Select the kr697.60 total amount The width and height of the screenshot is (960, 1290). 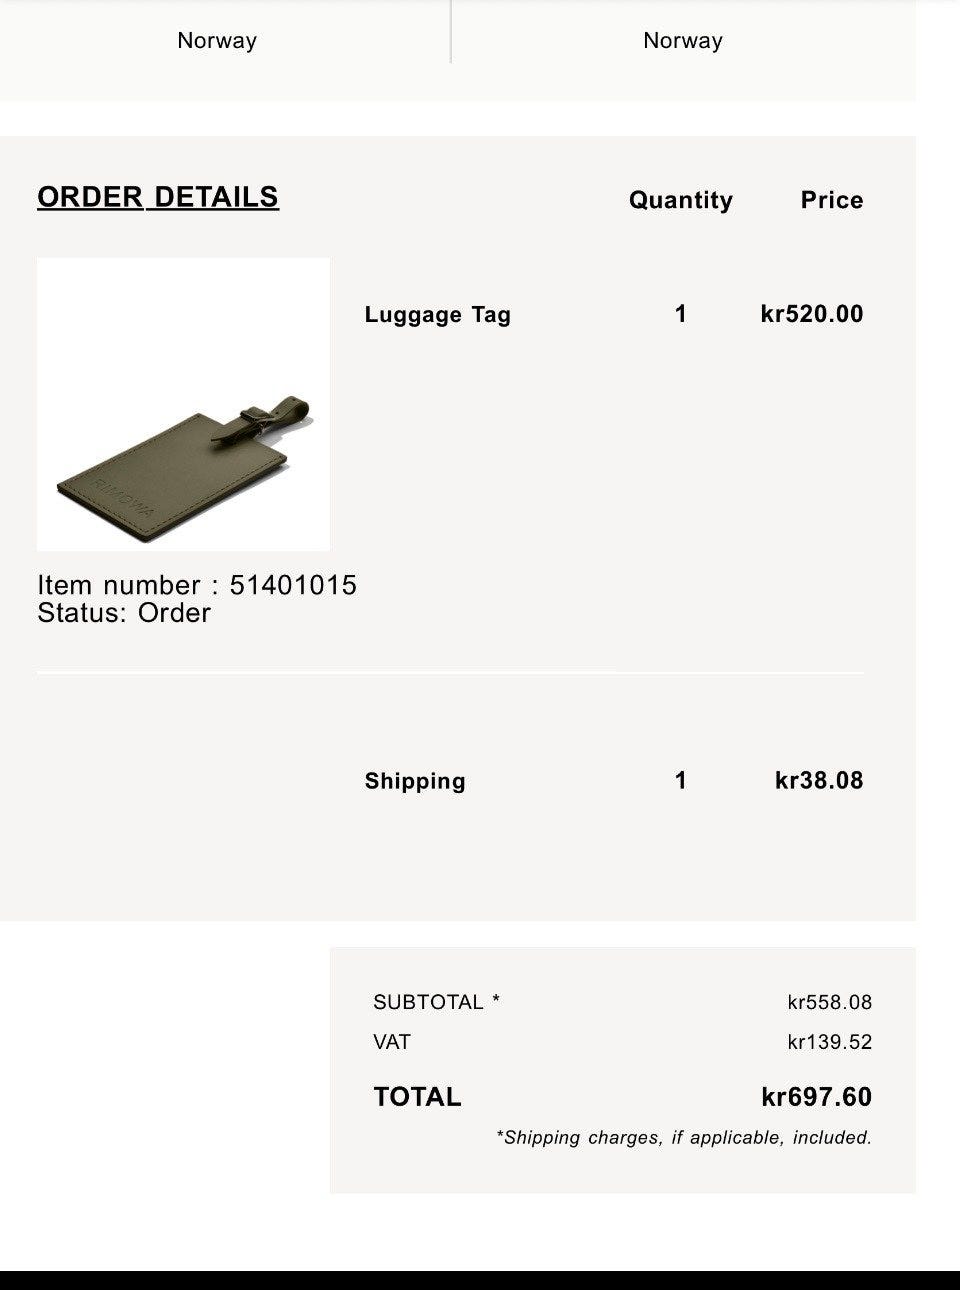point(816,1097)
